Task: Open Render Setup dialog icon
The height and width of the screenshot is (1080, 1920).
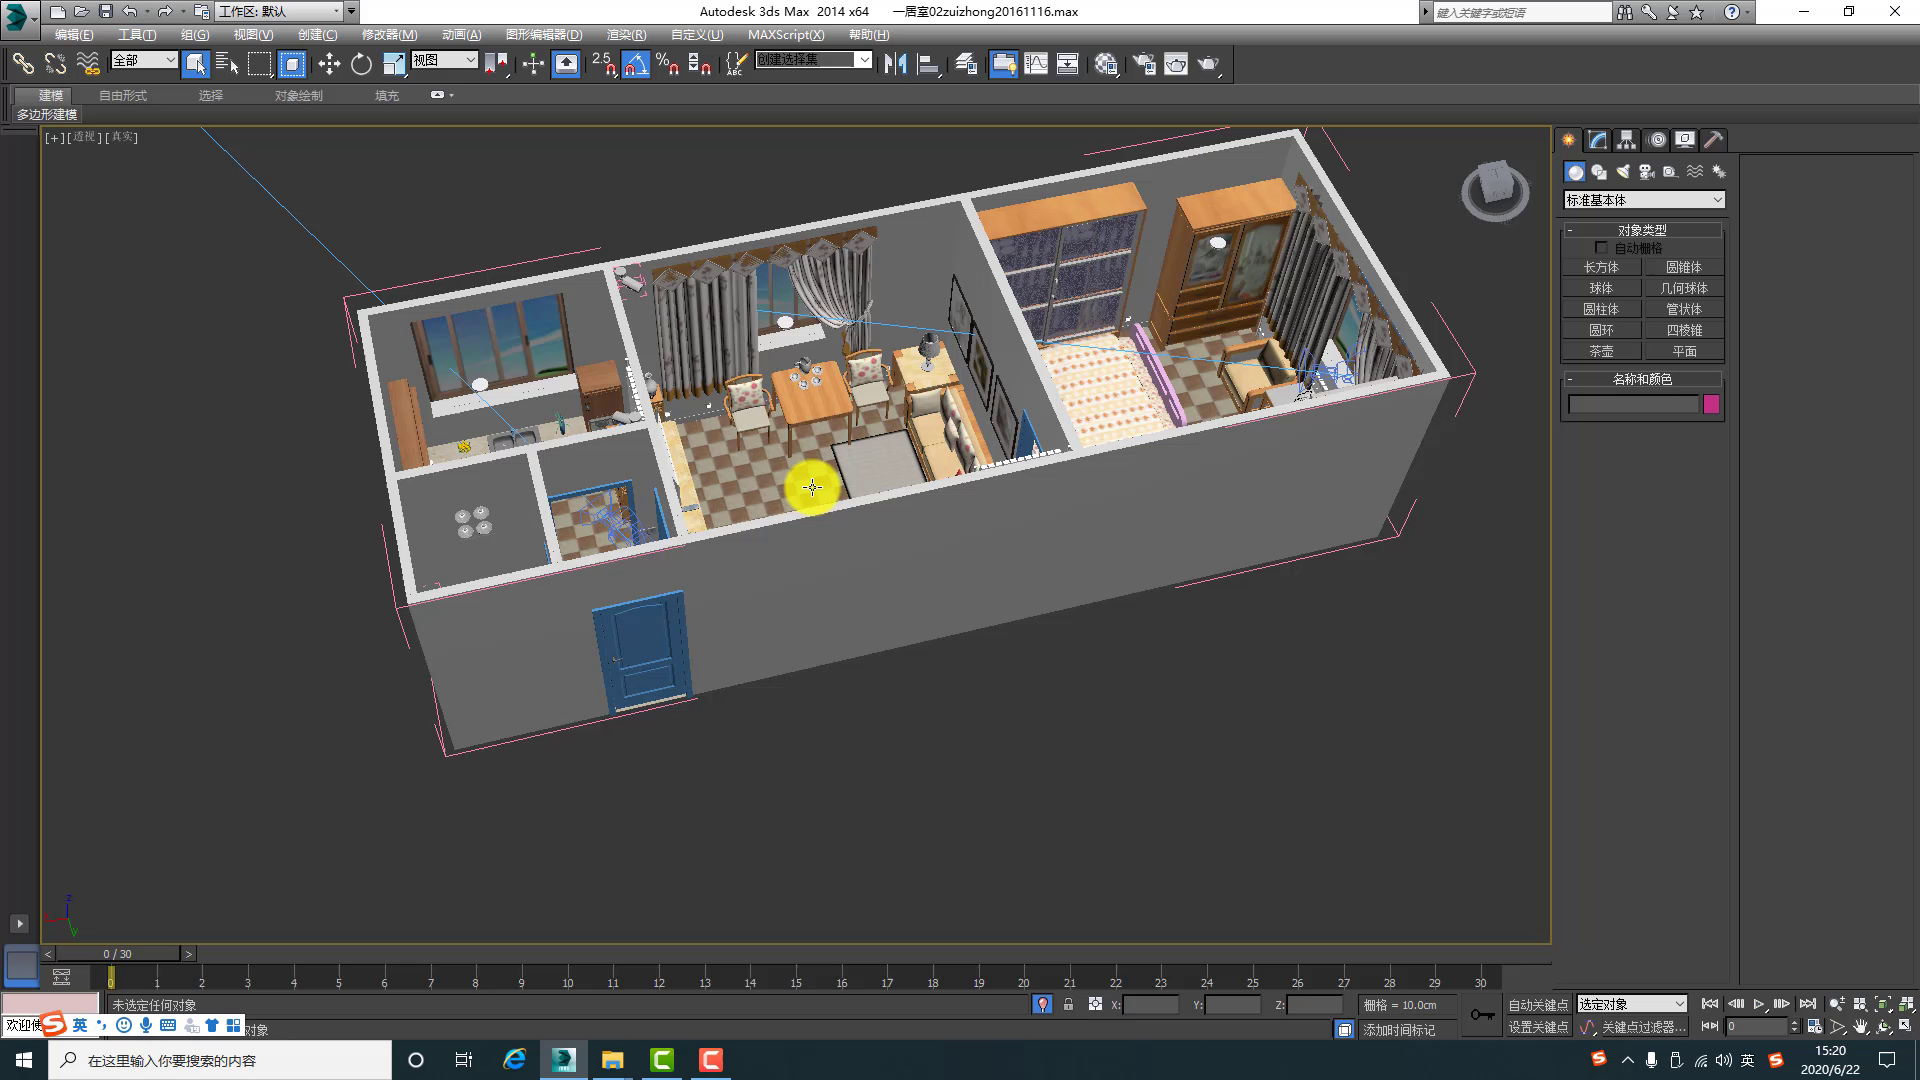Action: point(1143,64)
